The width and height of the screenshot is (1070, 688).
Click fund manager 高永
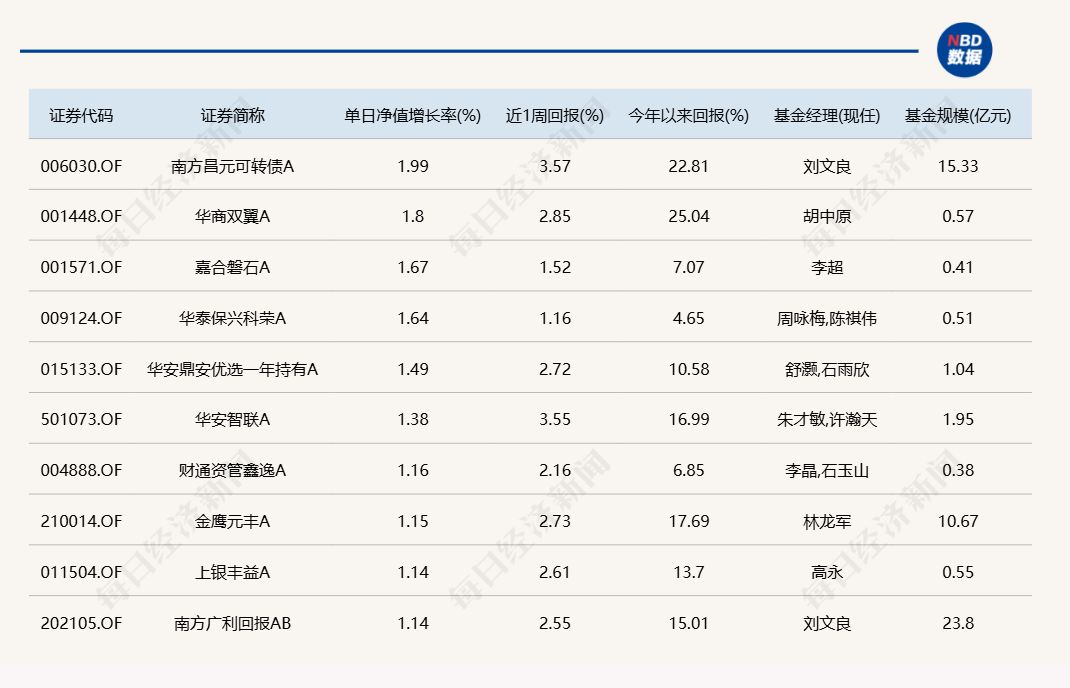(x=827, y=572)
